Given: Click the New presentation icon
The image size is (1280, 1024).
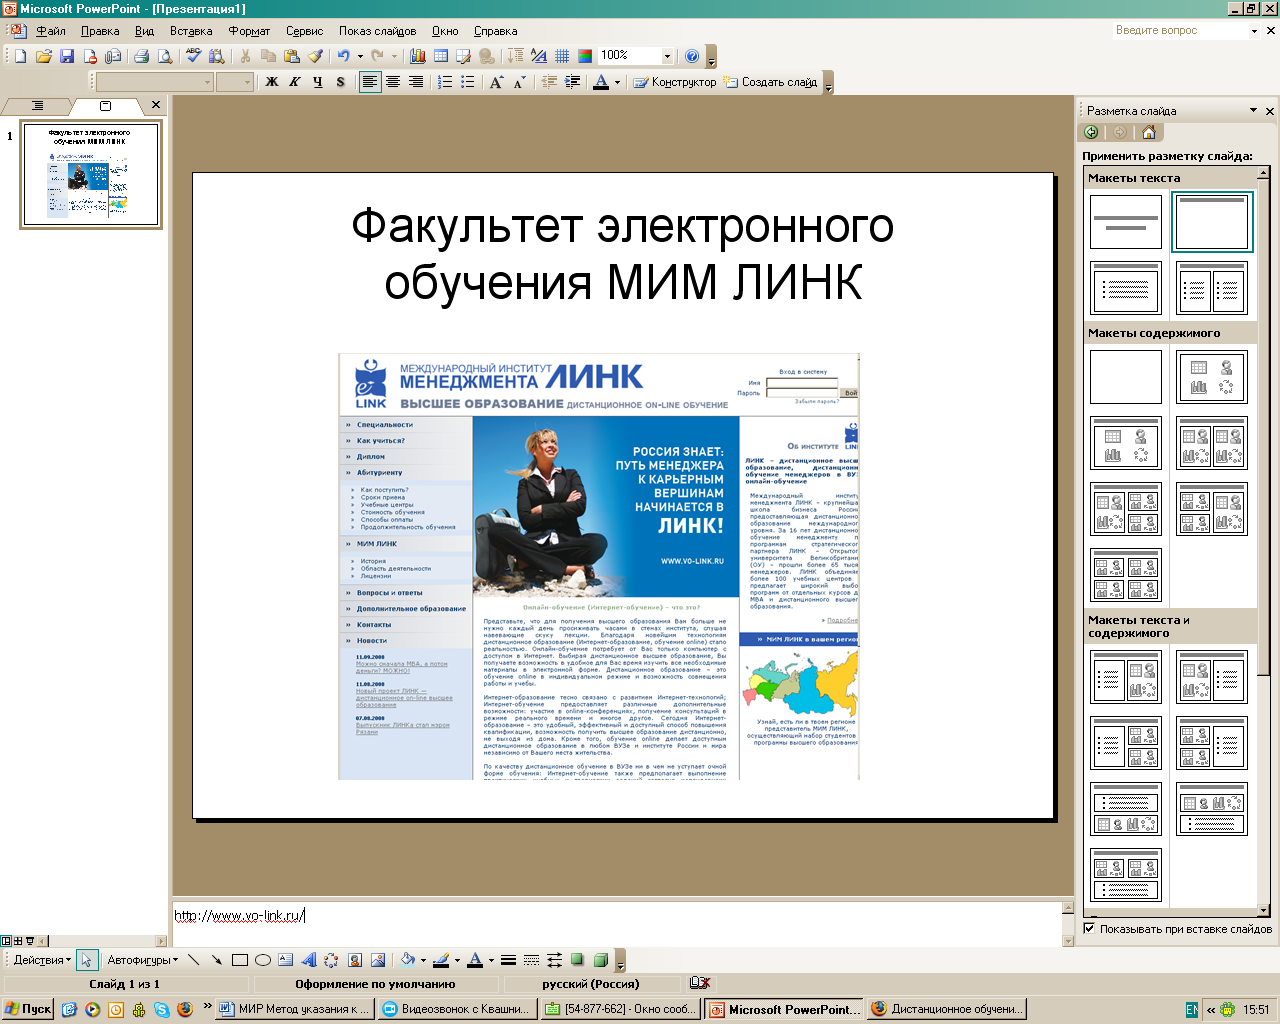Looking at the screenshot, I should [x=20, y=56].
